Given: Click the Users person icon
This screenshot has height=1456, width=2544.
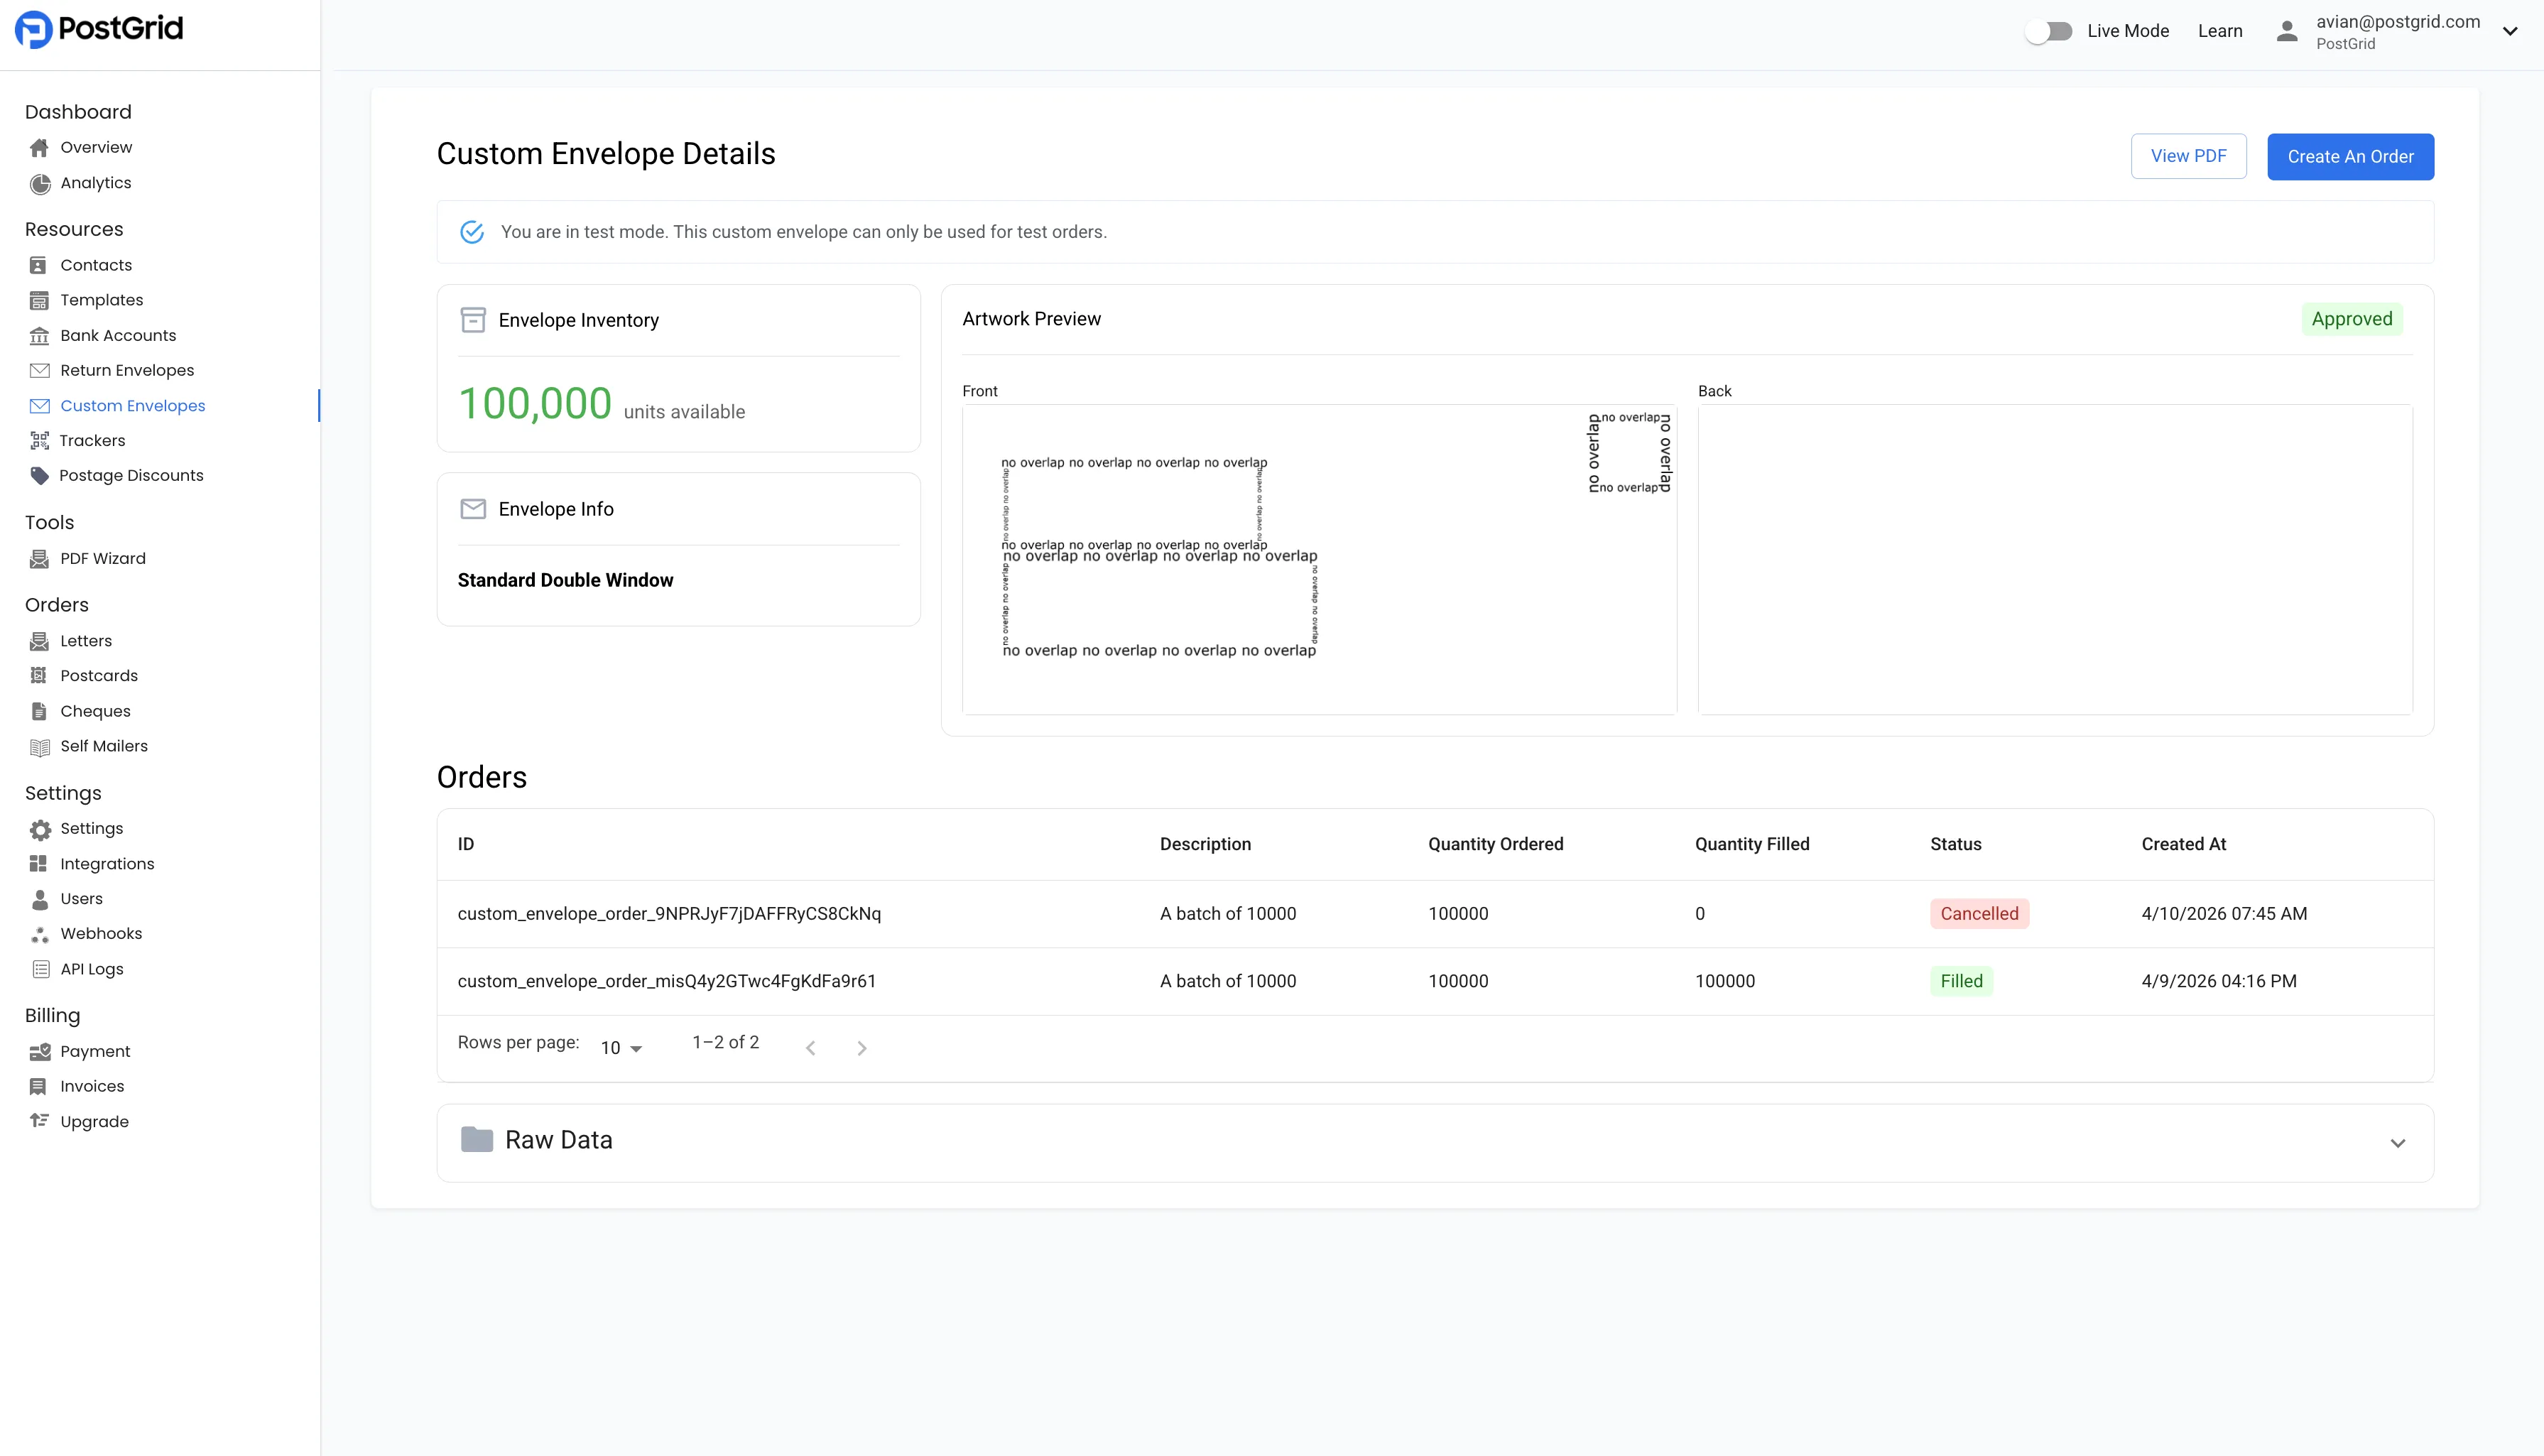Looking at the screenshot, I should pyautogui.click(x=39, y=899).
